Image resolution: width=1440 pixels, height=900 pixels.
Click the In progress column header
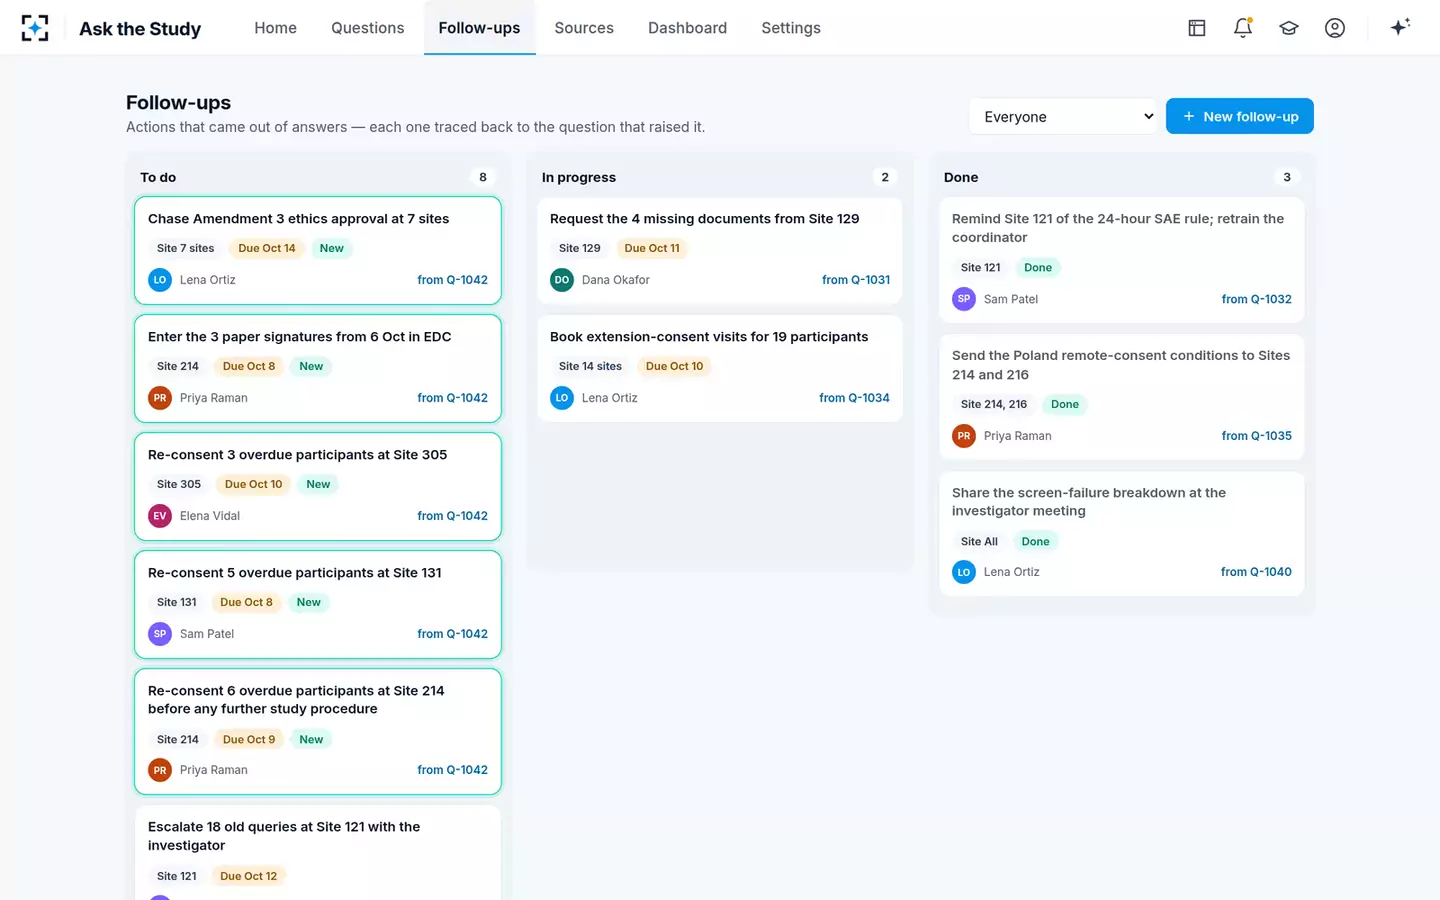[579, 177]
